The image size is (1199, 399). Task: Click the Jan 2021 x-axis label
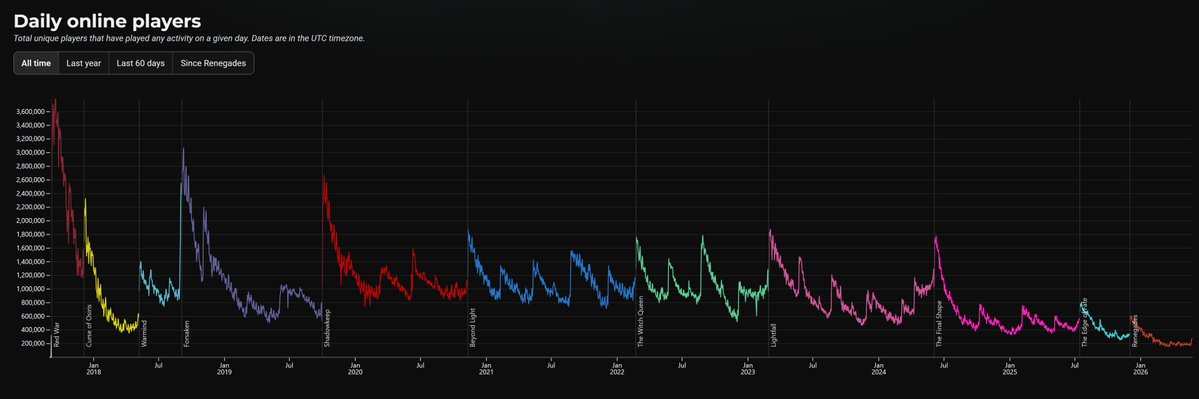tap(486, 369)
